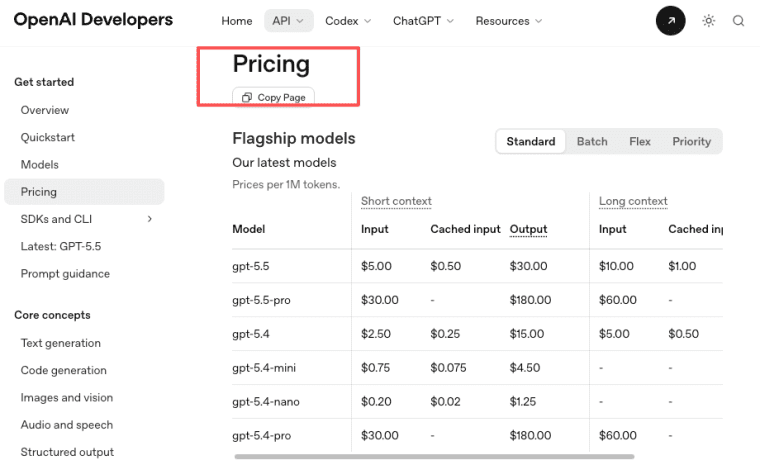
Task: Click the Prices per 1M tokens note
Action: coord(286,184)
